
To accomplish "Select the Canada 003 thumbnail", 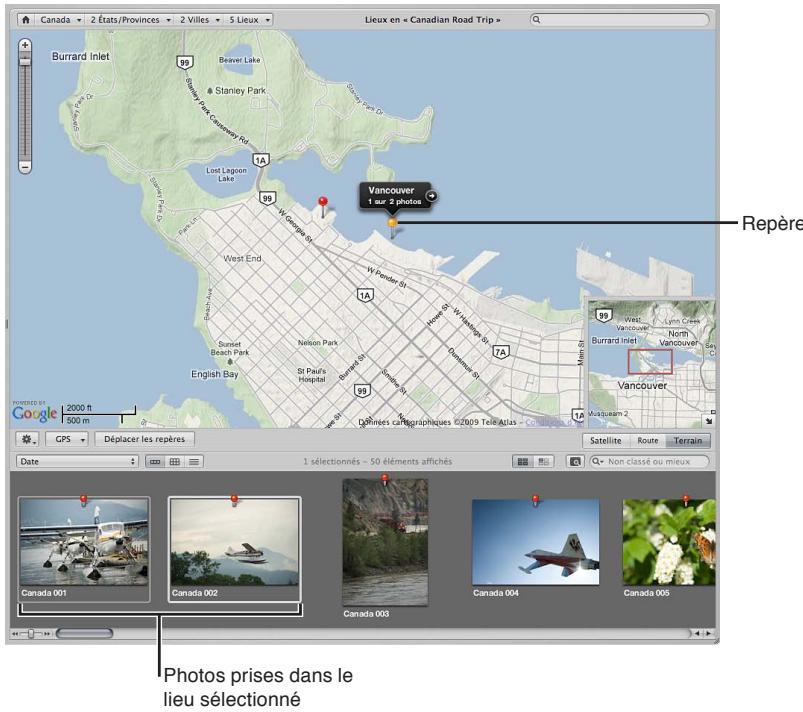I will (x=385, y=542).
